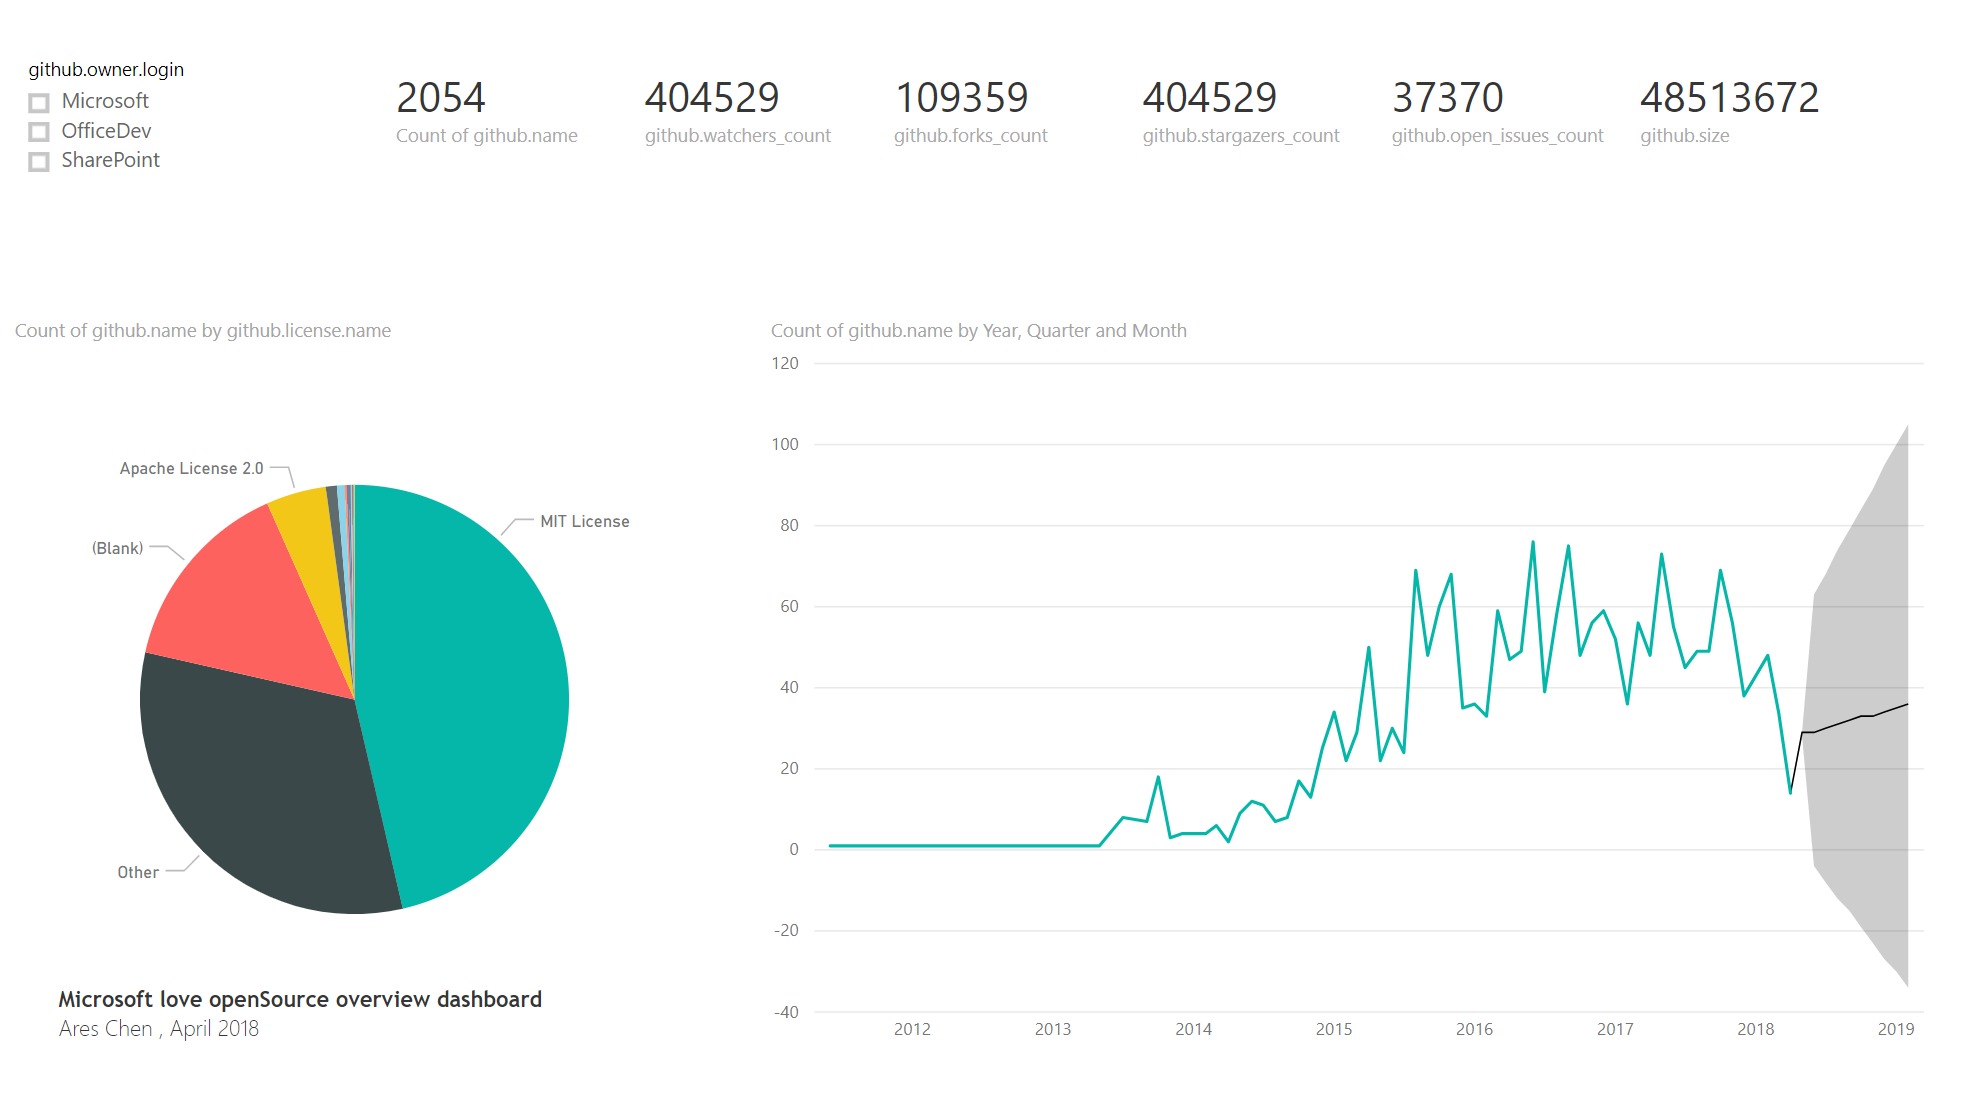The width and height of the screenshot is (1962, 1109).
Task: Click the line chart title text
Action: 979,331
